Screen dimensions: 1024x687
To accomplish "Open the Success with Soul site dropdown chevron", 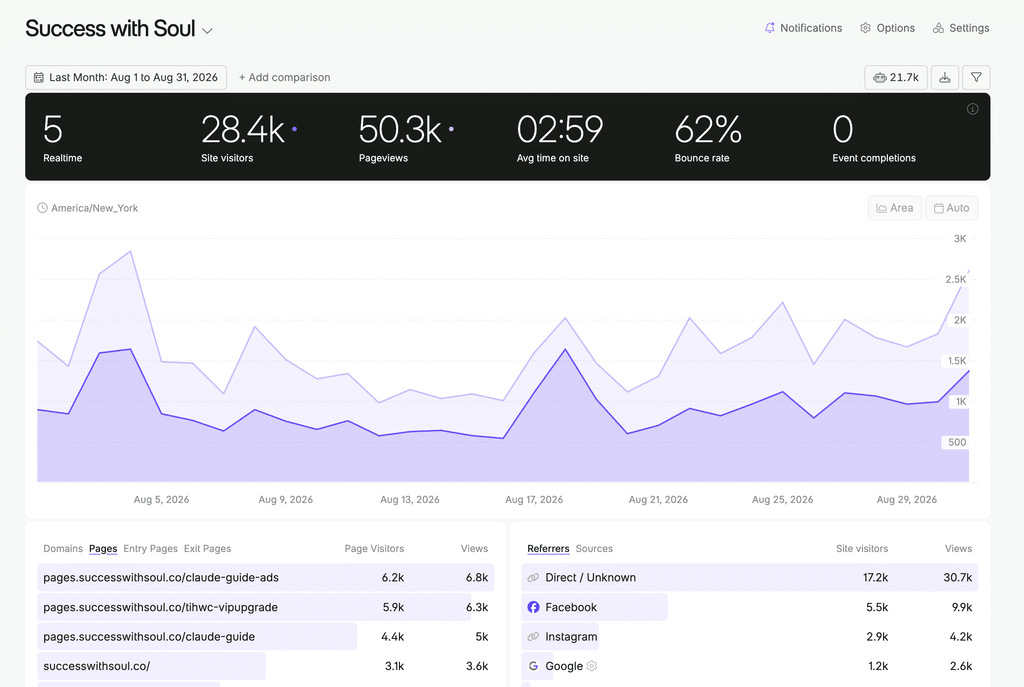I will tap(207, 31).
